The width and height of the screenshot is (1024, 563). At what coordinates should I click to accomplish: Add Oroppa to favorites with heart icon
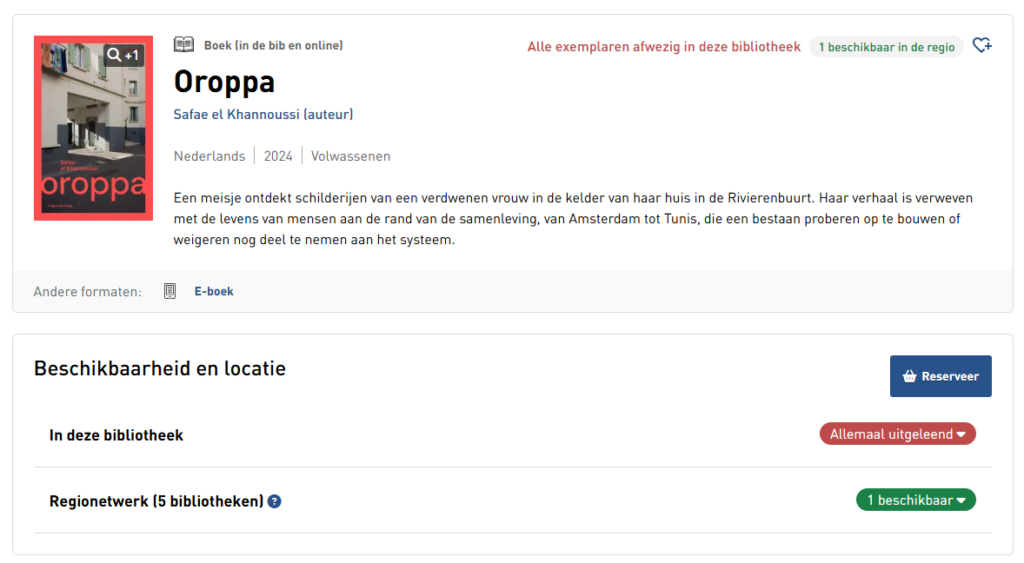982,45
